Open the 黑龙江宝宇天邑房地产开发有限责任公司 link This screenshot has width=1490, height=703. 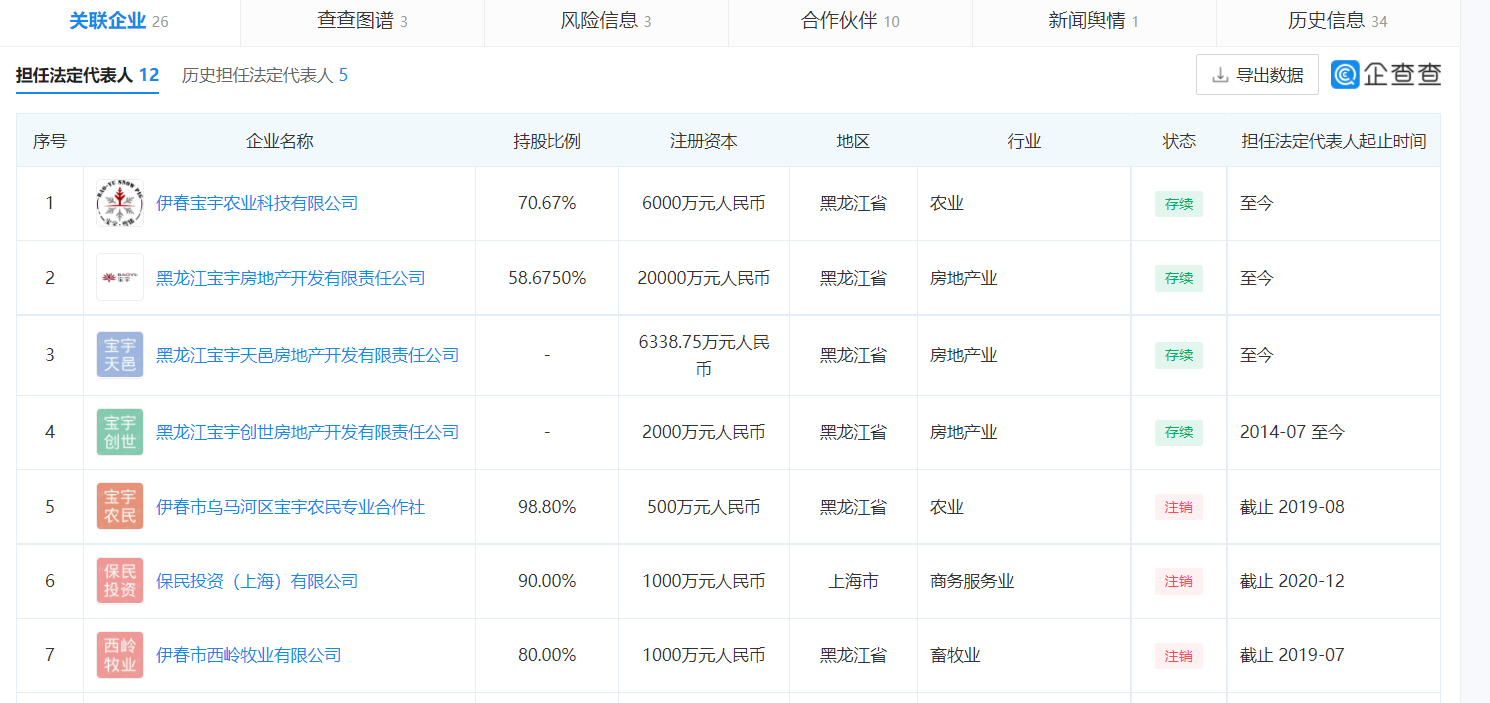tap(308, 355)
